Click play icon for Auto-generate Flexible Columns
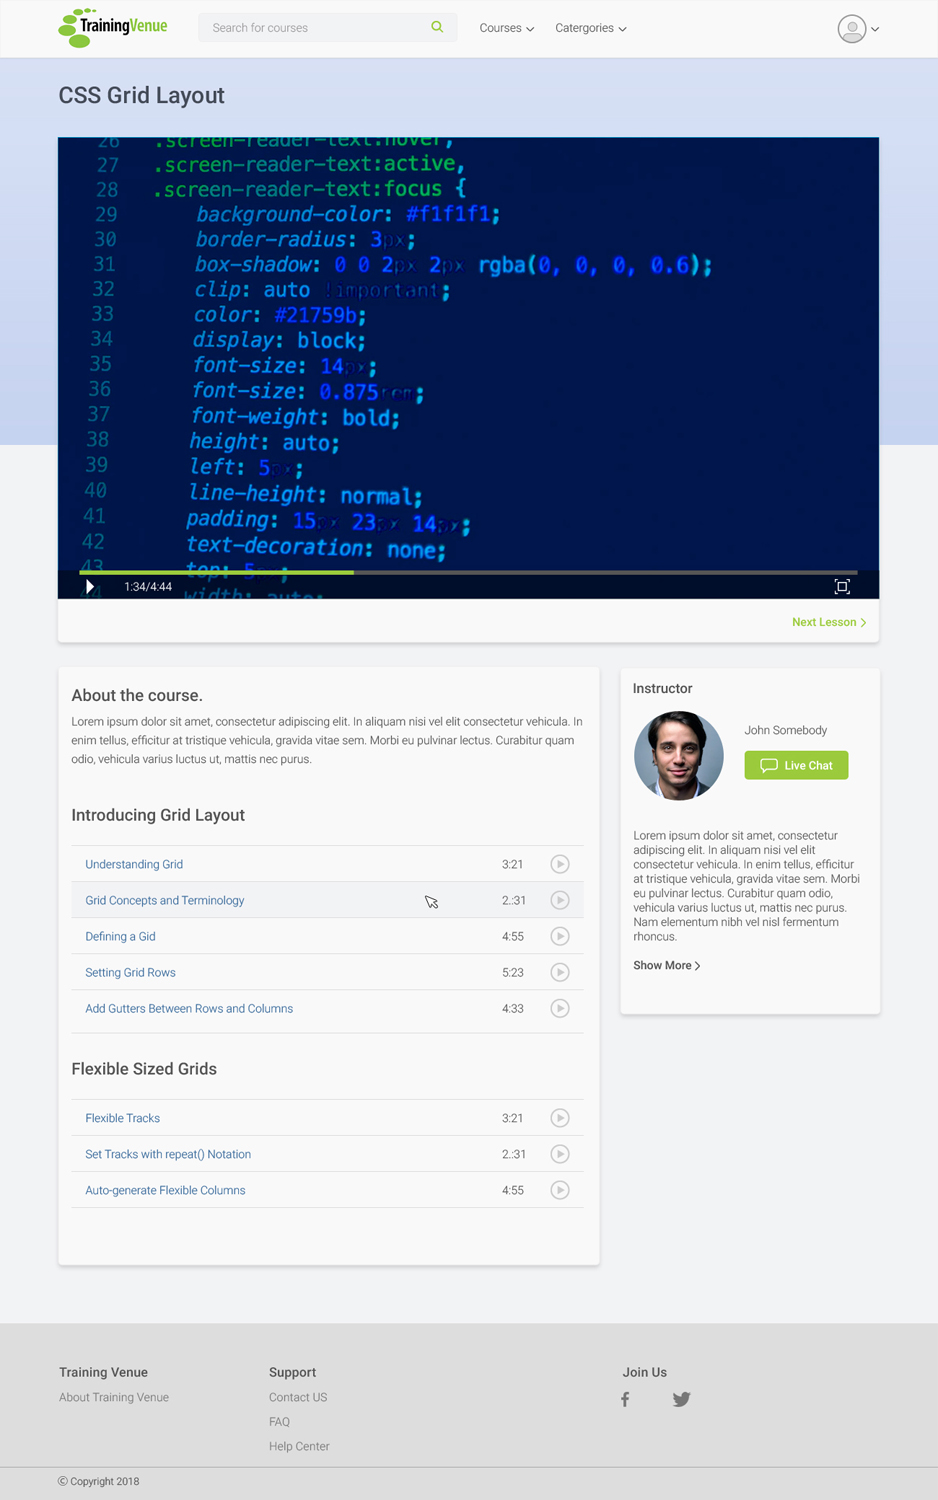This screenshot has height=1500, width=938. pyautogui.click(x=560, y=1190)
